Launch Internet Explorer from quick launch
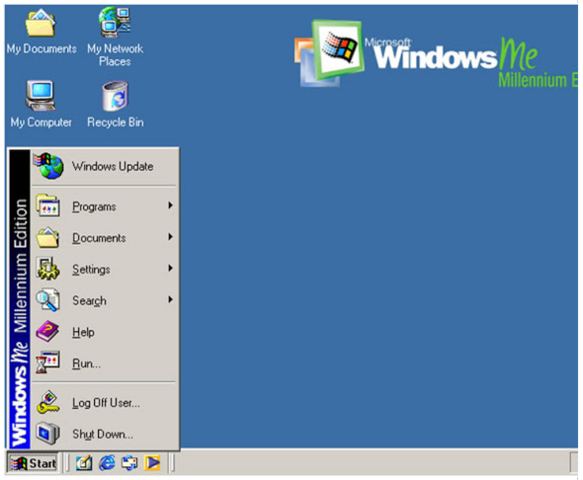Screen dimensions: 583x480 (x=107, y=463)
